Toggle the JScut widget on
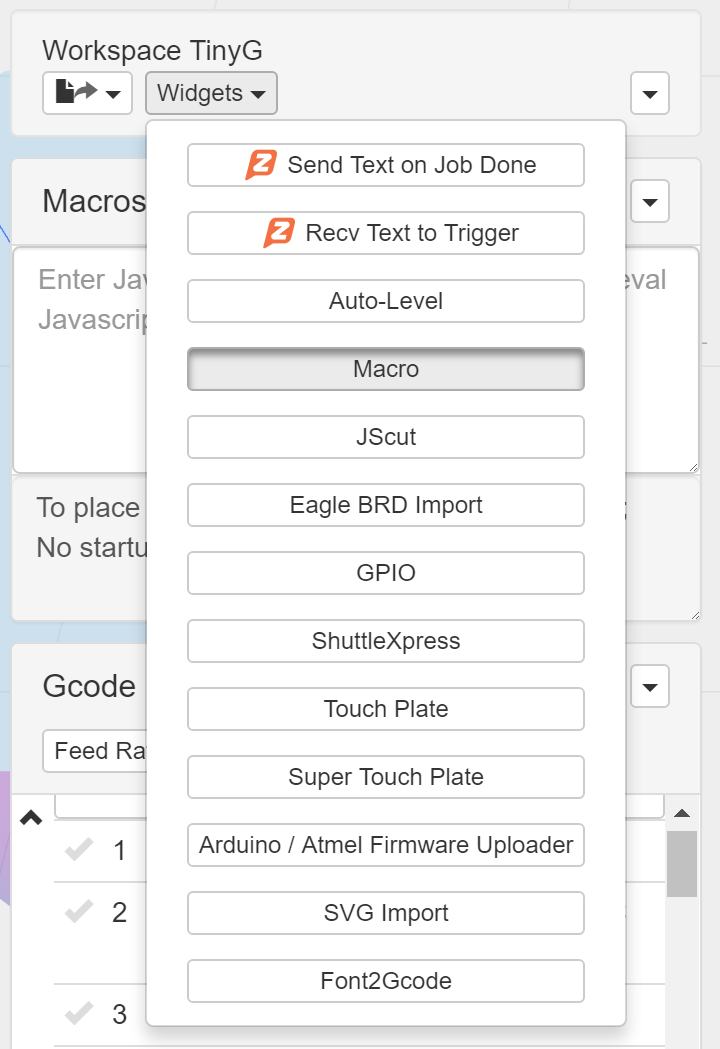 click(386, 437)
